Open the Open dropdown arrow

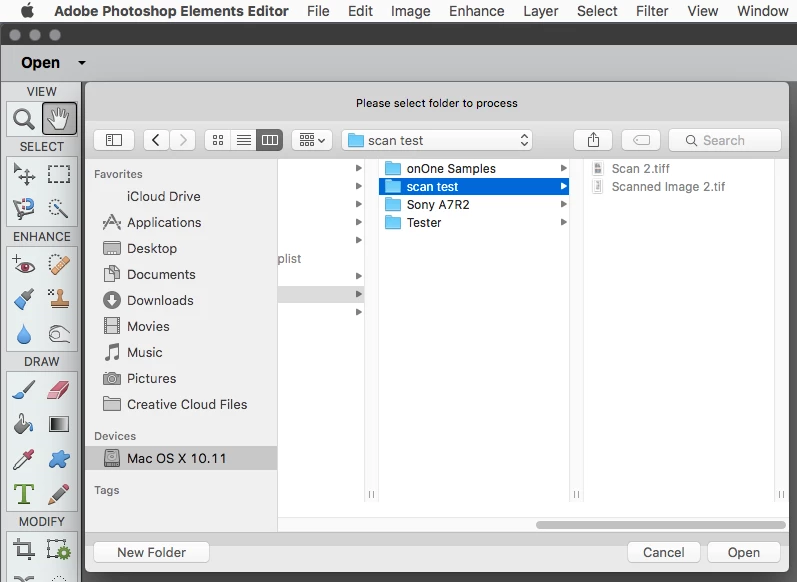[x=82, y=63]
